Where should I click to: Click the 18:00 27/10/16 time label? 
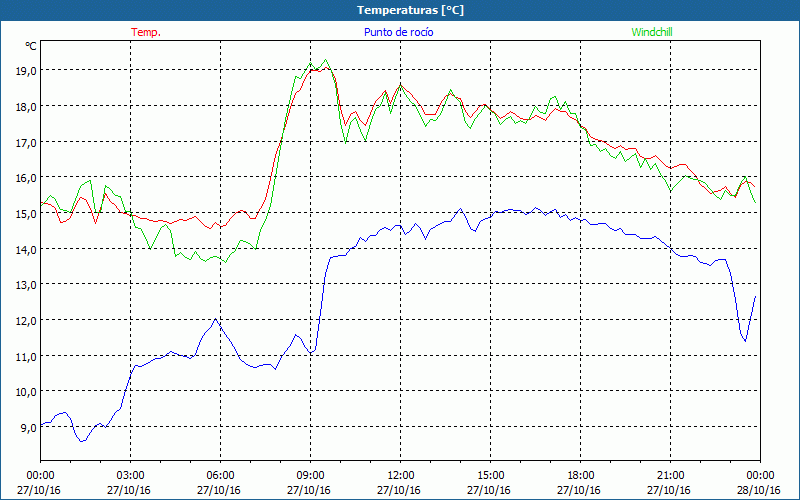tap(579, 483)
